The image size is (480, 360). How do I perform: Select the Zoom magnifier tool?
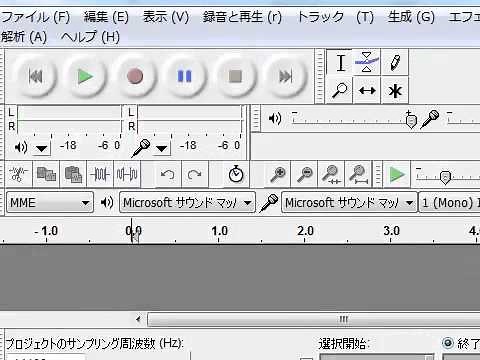pyautogui.click(x=340, y=90)
